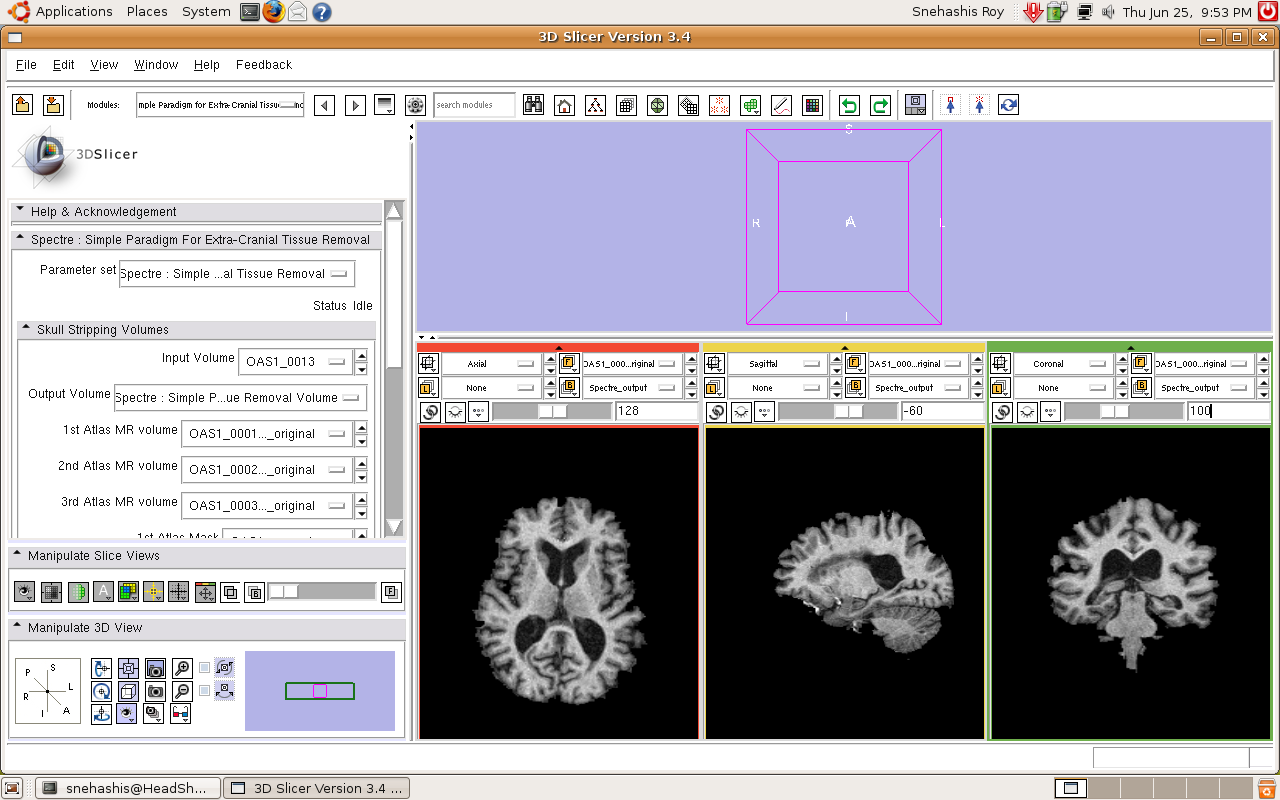Open the File menu

click(x=26, y=65)
